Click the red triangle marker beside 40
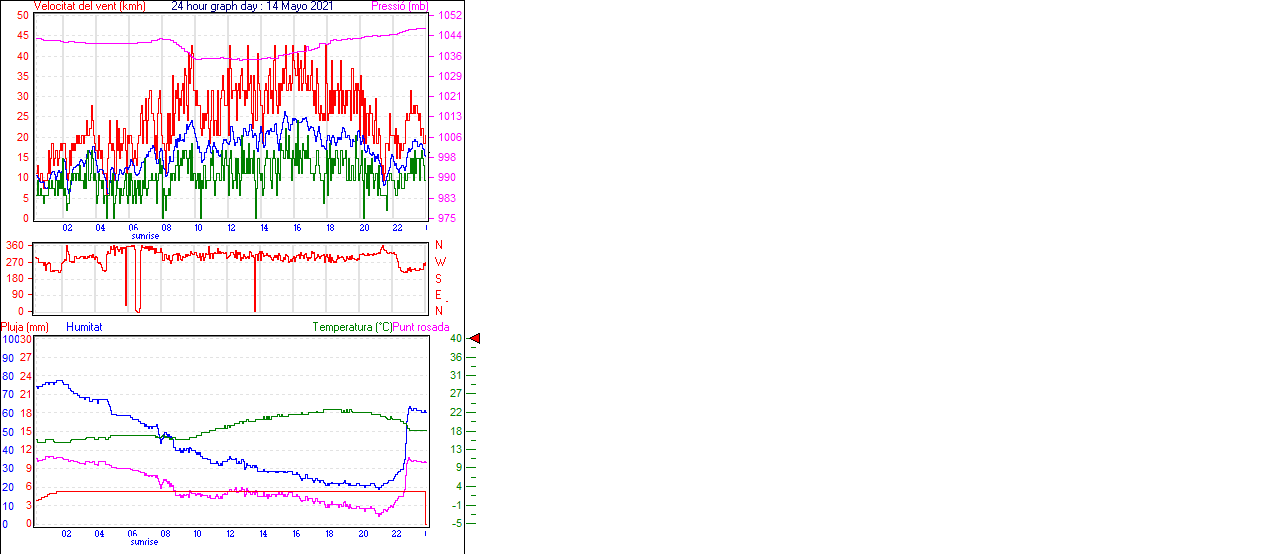 475,339
